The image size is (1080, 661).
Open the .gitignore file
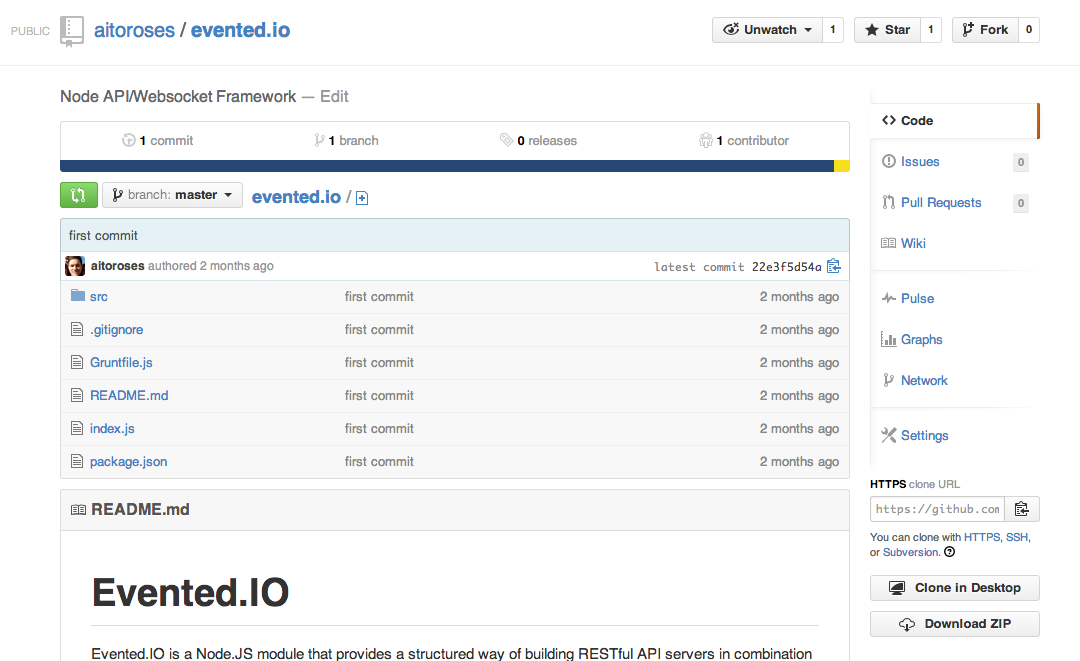point(116,330)
